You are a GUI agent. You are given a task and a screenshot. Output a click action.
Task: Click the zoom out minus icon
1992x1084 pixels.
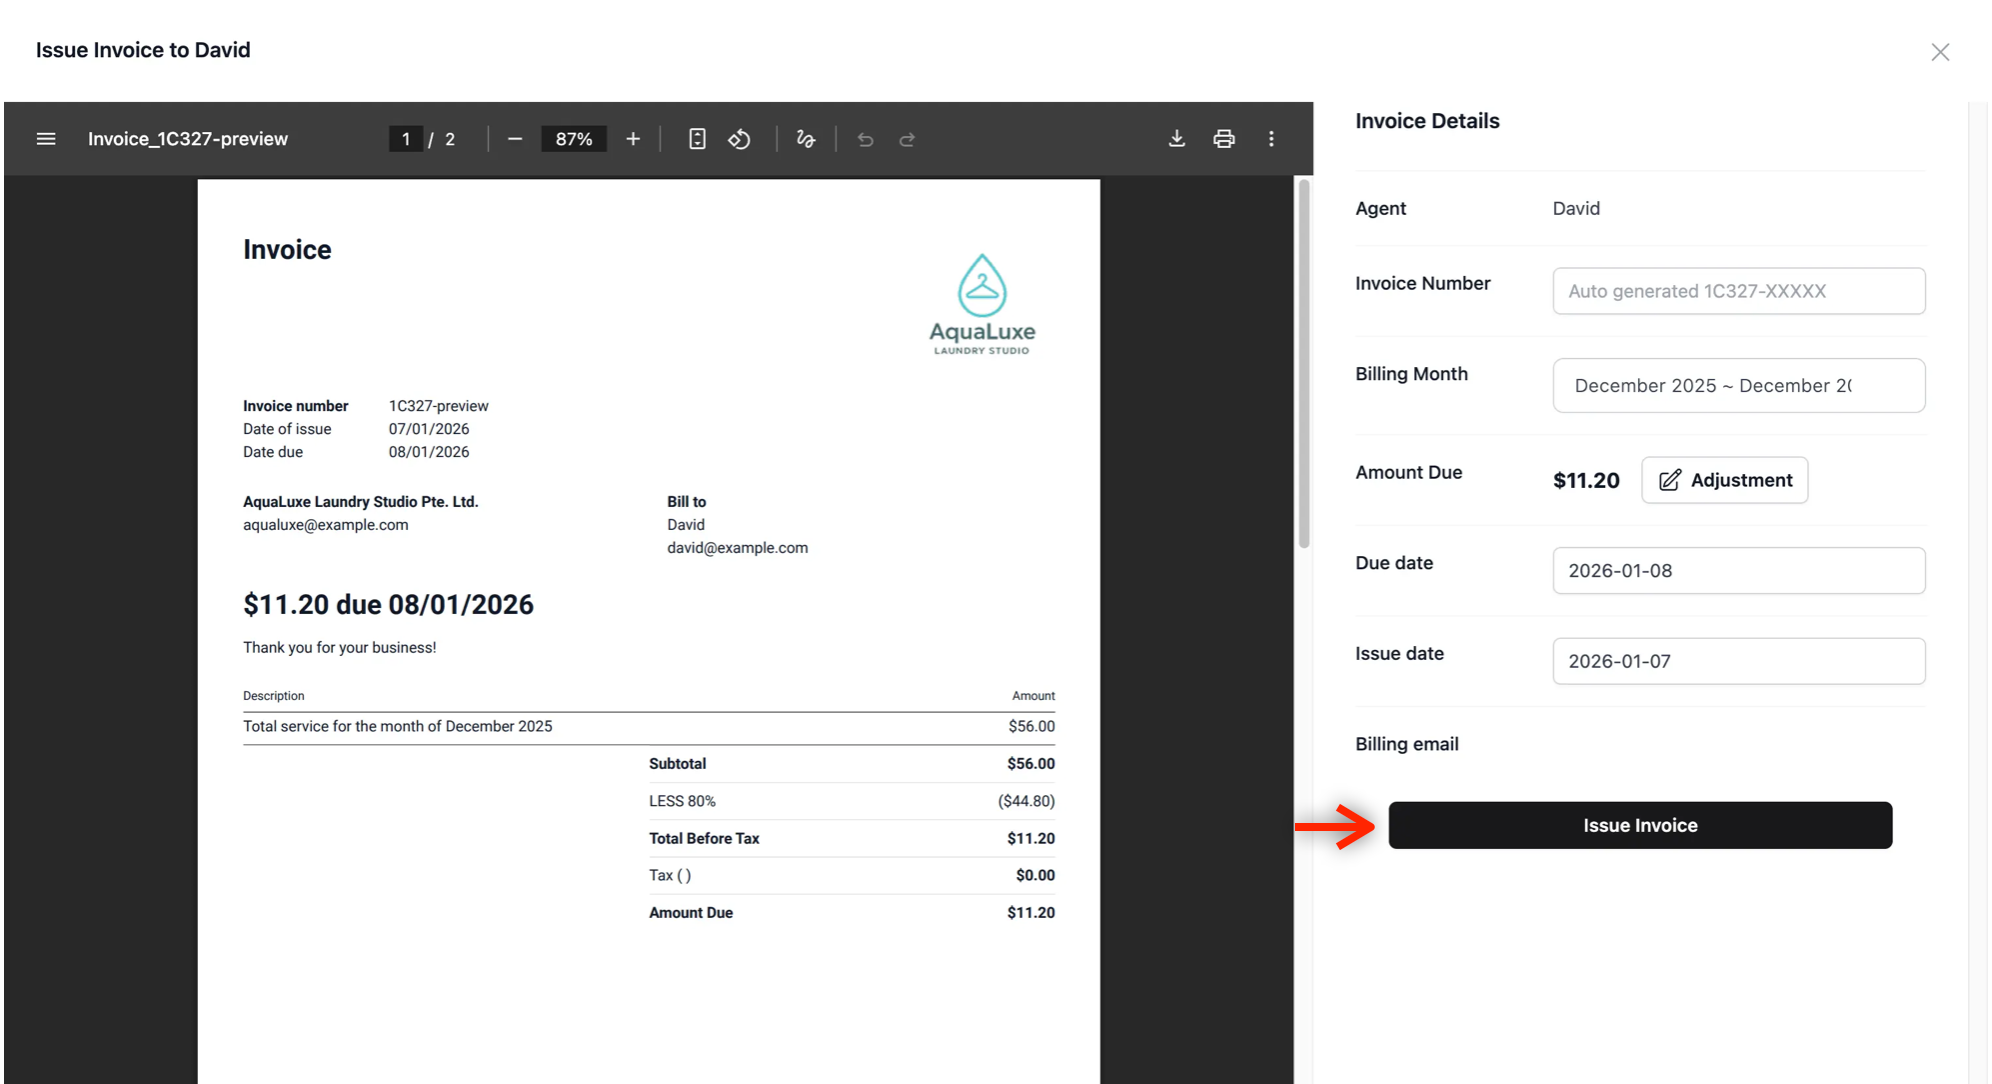[515, 139]
